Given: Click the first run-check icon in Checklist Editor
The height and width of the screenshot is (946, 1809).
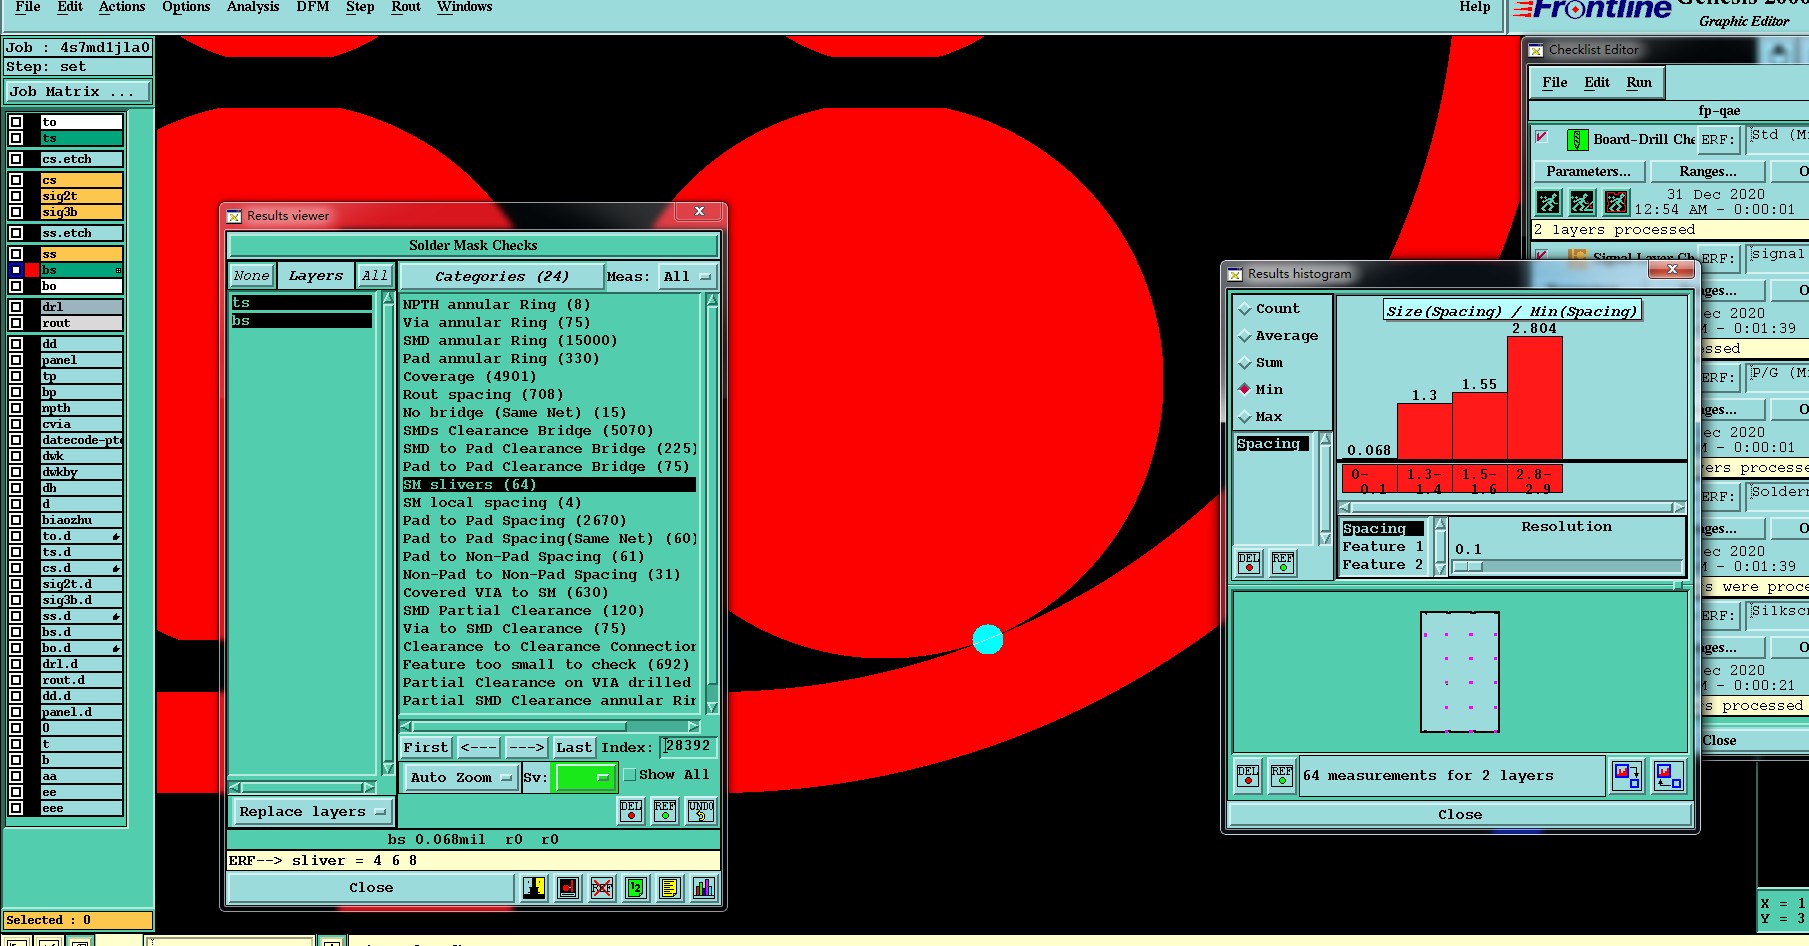Looking at the screenshot, I should click(1549, 202).
